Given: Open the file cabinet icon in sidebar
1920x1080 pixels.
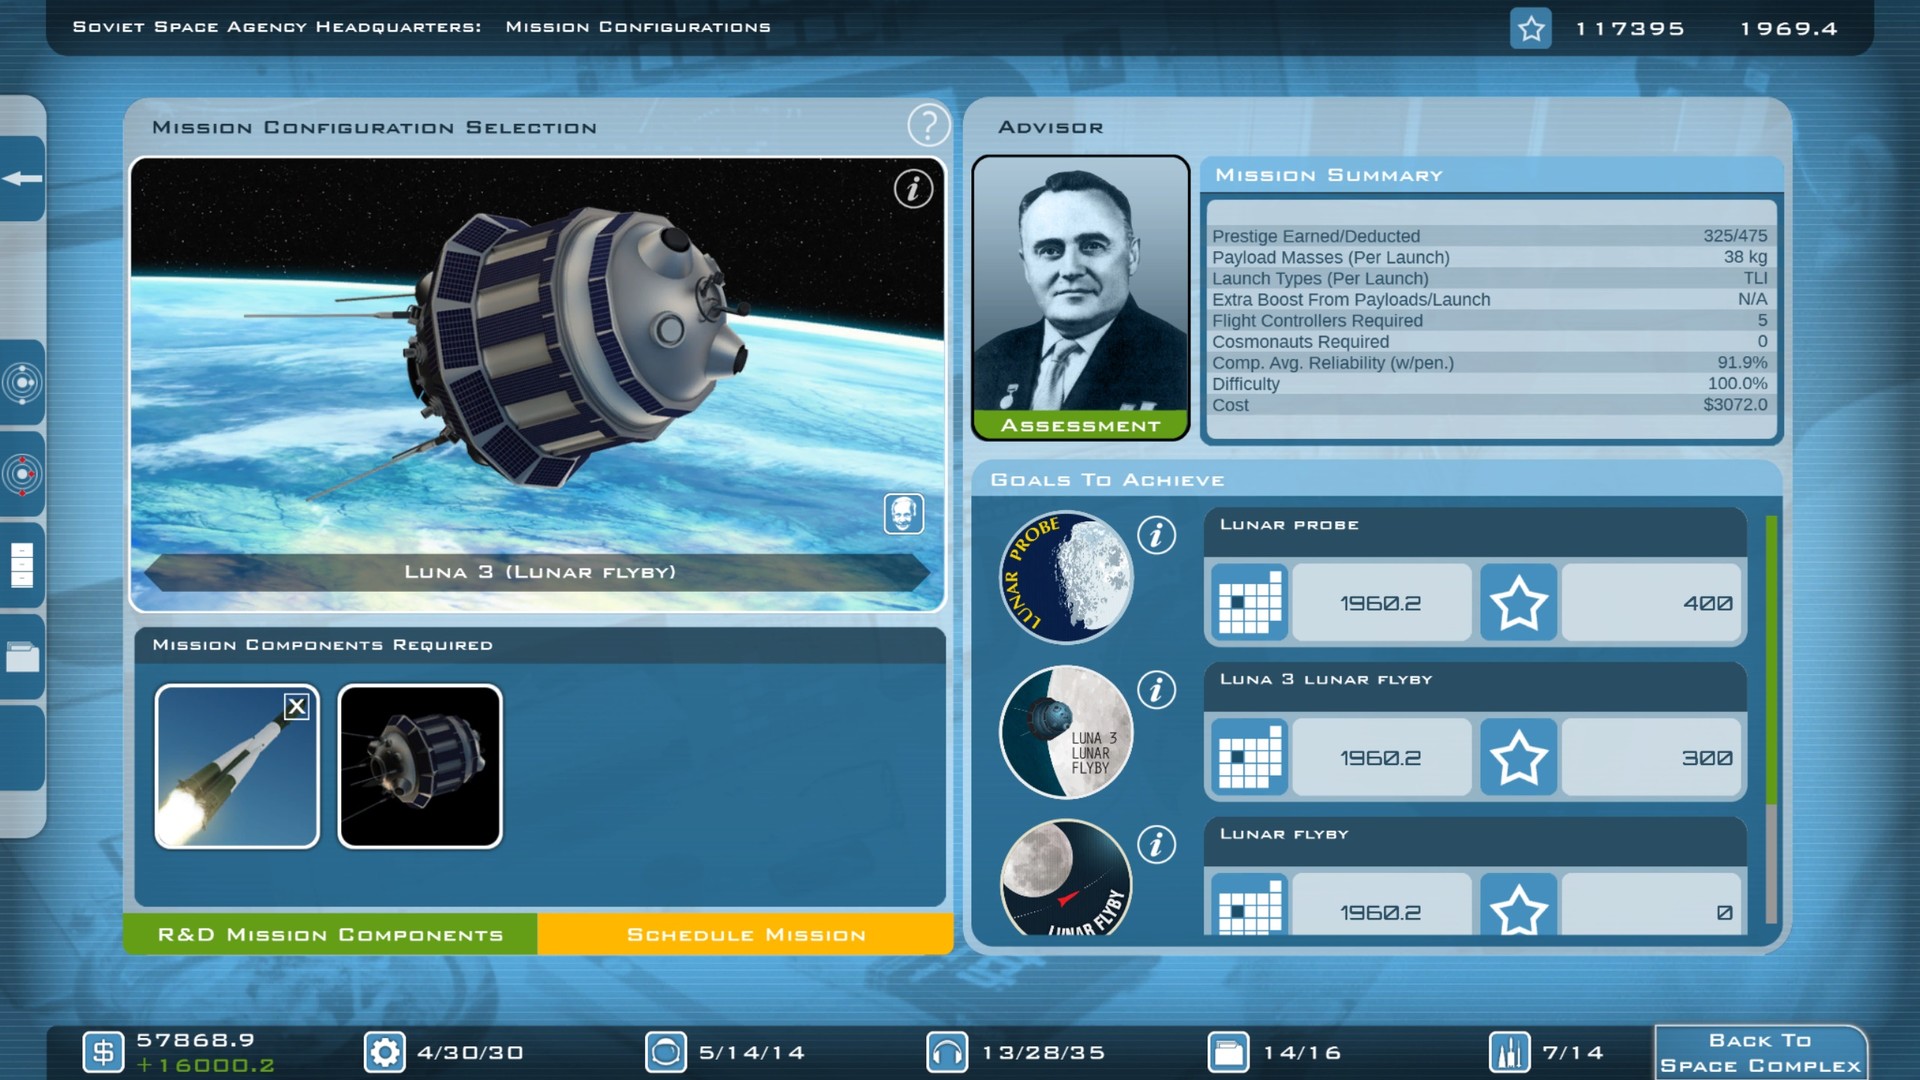Looking at the screenshot, I should pos(21,560).
